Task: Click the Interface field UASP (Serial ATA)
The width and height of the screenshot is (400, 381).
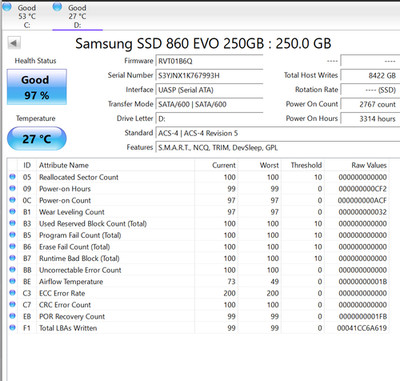Action: pyautogui.click(x=209, y=90)
